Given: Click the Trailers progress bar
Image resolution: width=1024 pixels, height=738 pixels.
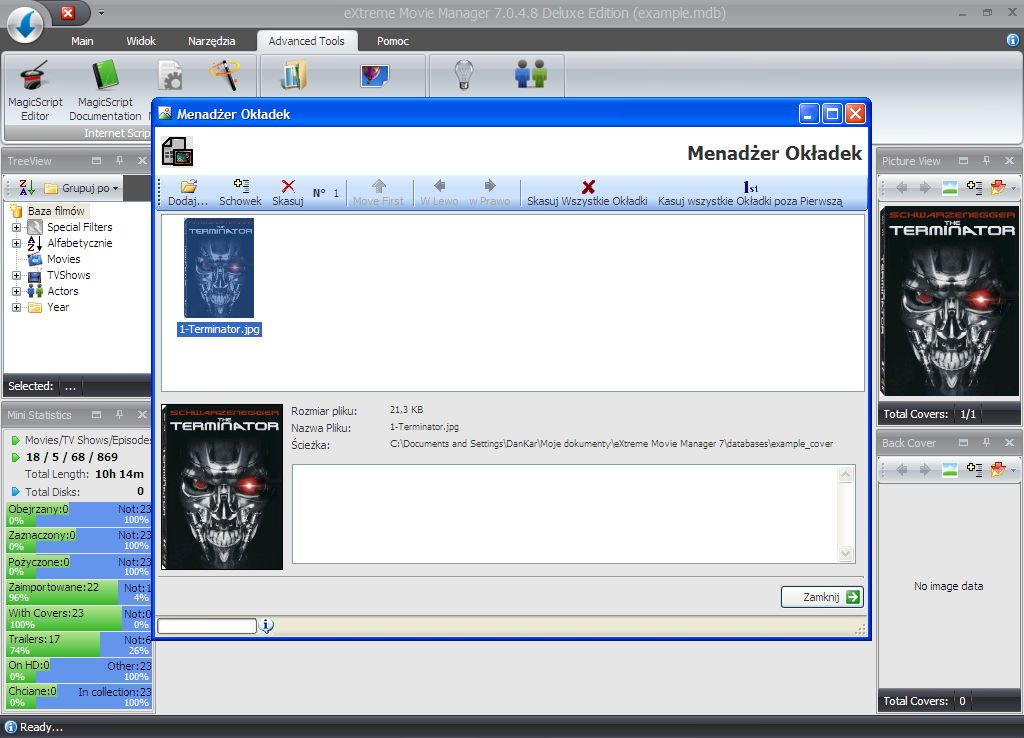Looking at the screenshot, I should (x=79, y=645).
